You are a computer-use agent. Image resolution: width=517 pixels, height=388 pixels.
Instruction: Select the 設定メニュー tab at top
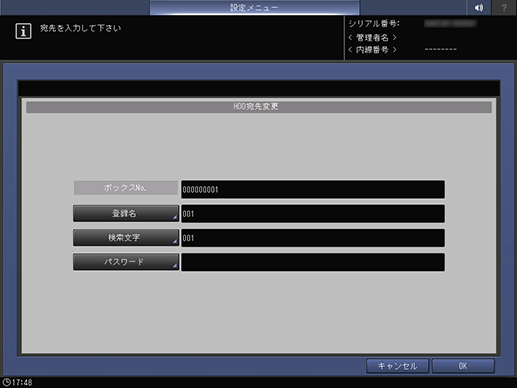[254, 7]
